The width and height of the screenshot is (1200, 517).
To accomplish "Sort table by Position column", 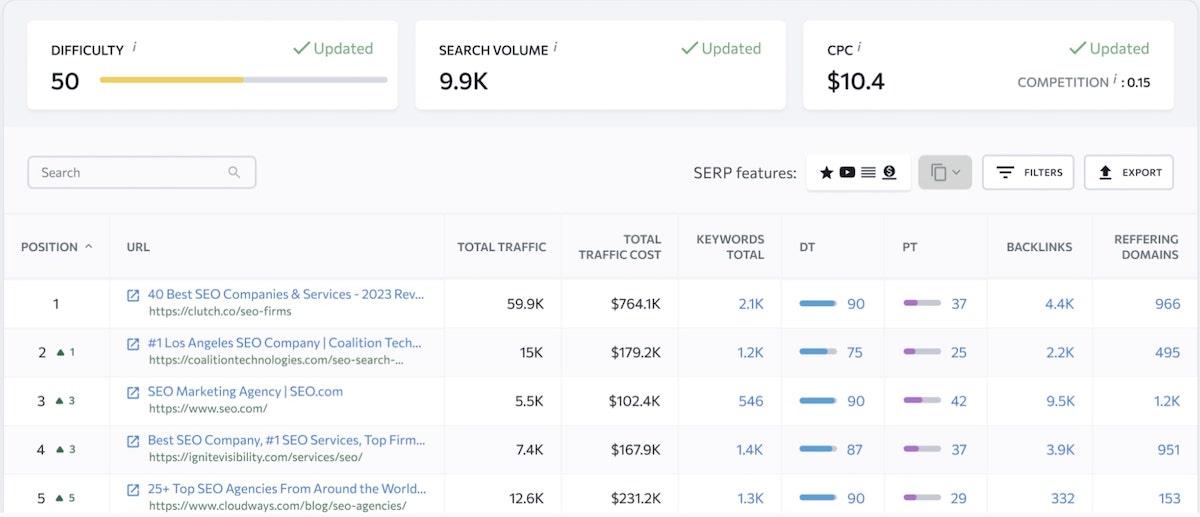I will point(56,246).
